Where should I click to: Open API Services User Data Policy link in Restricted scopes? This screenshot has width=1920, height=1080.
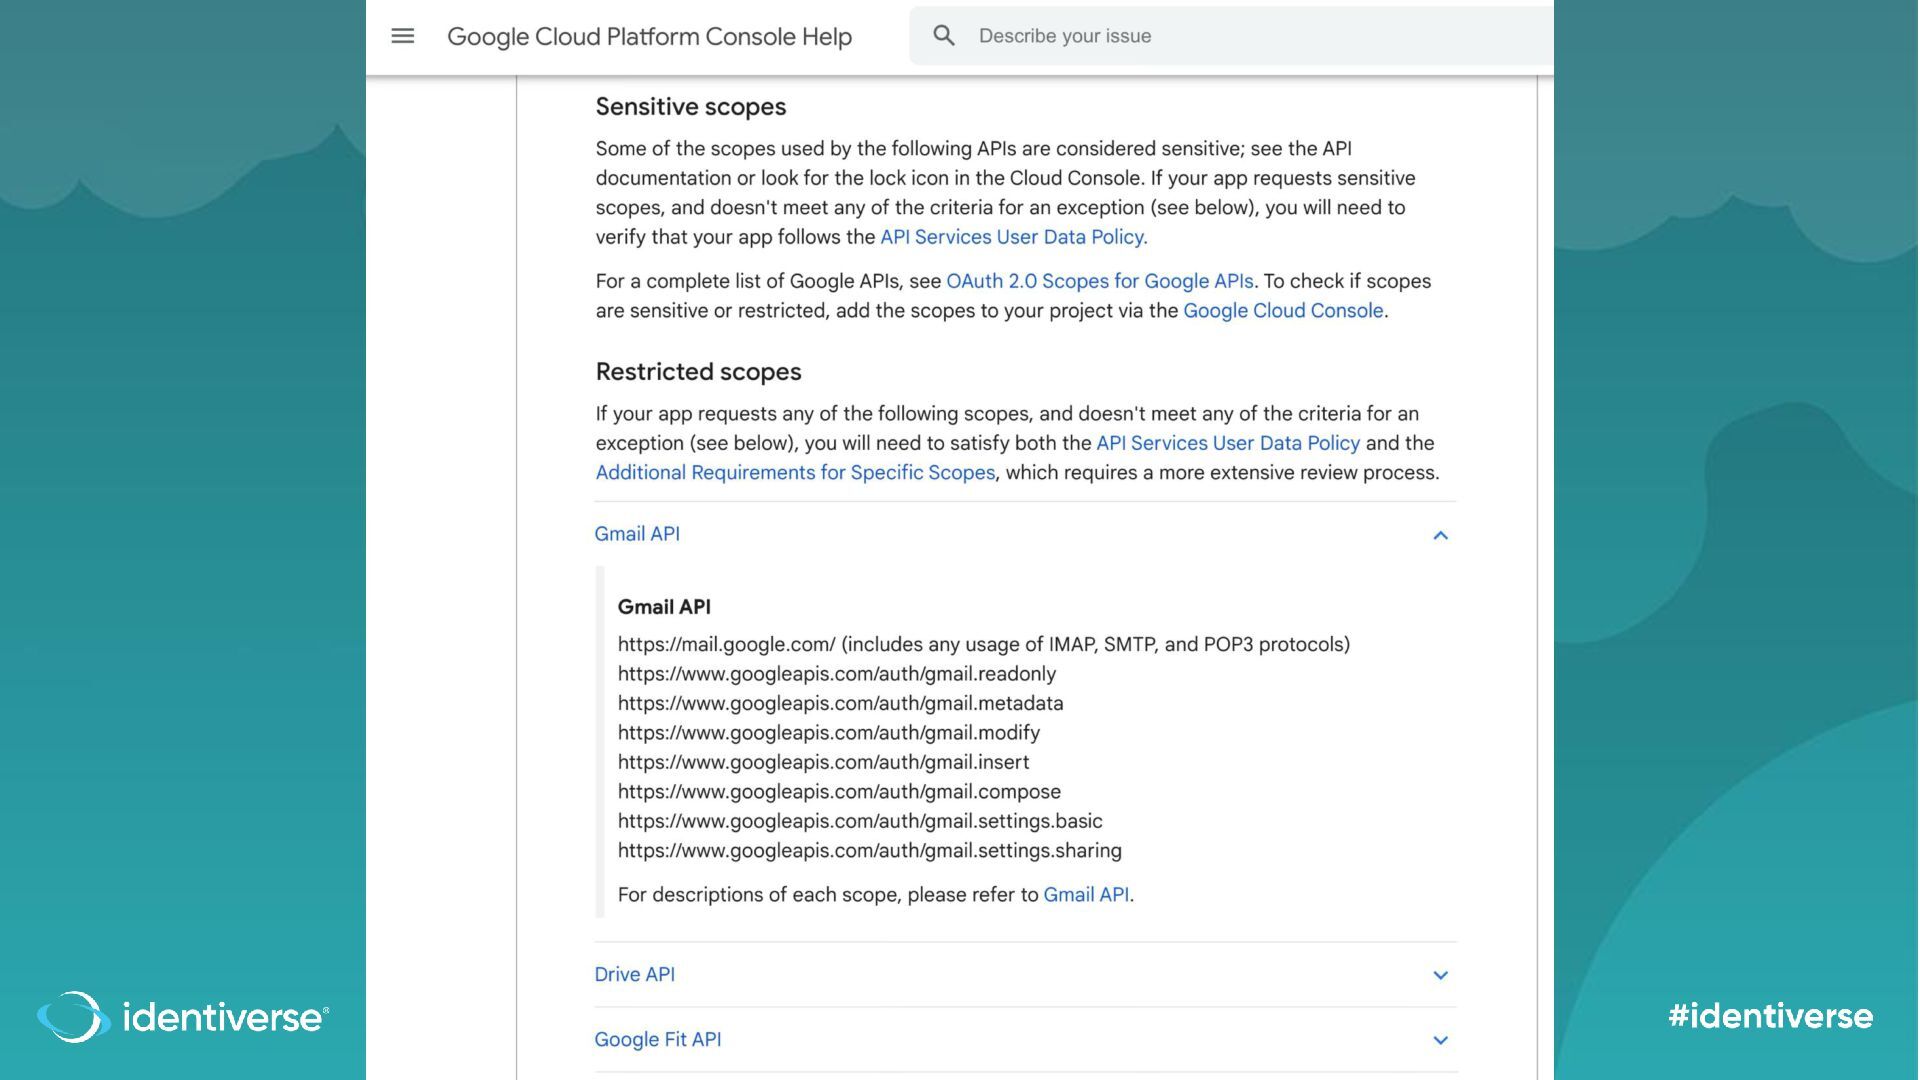click(x=1228, y=443)
